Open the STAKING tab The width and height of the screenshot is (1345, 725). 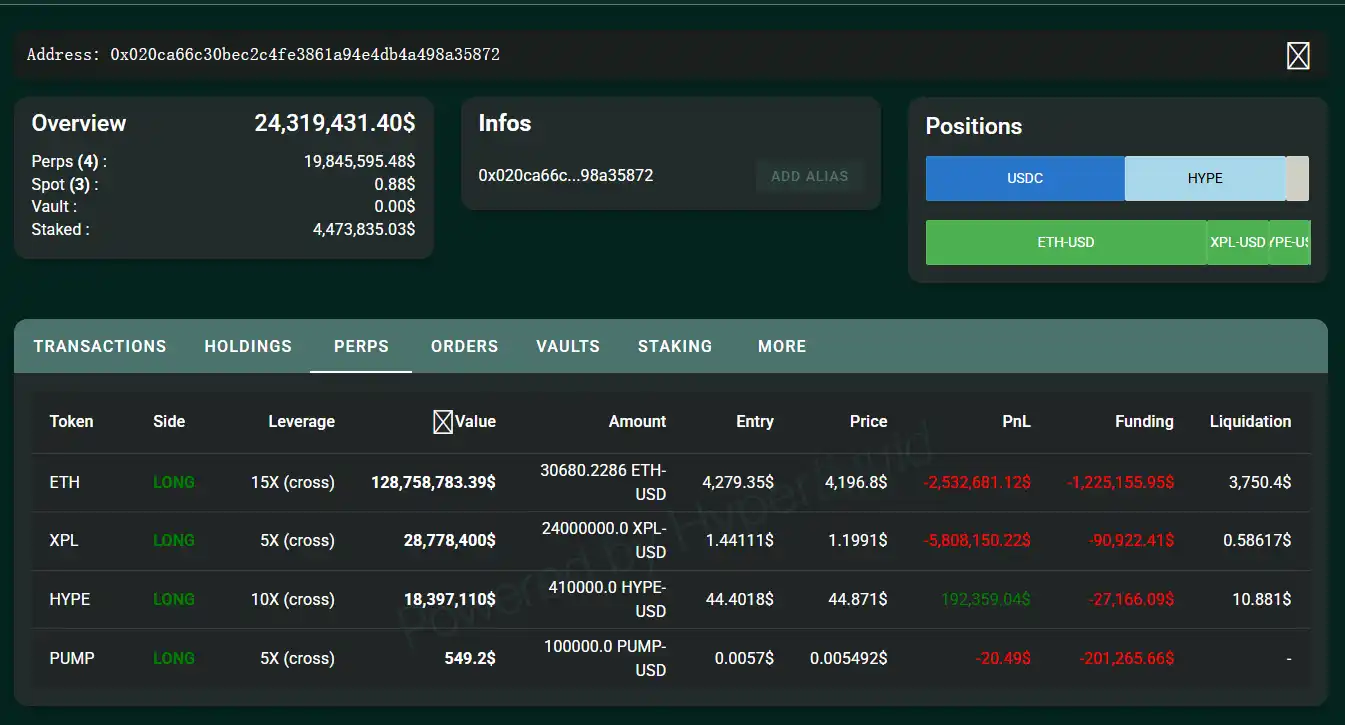click(x=675, y=346)
